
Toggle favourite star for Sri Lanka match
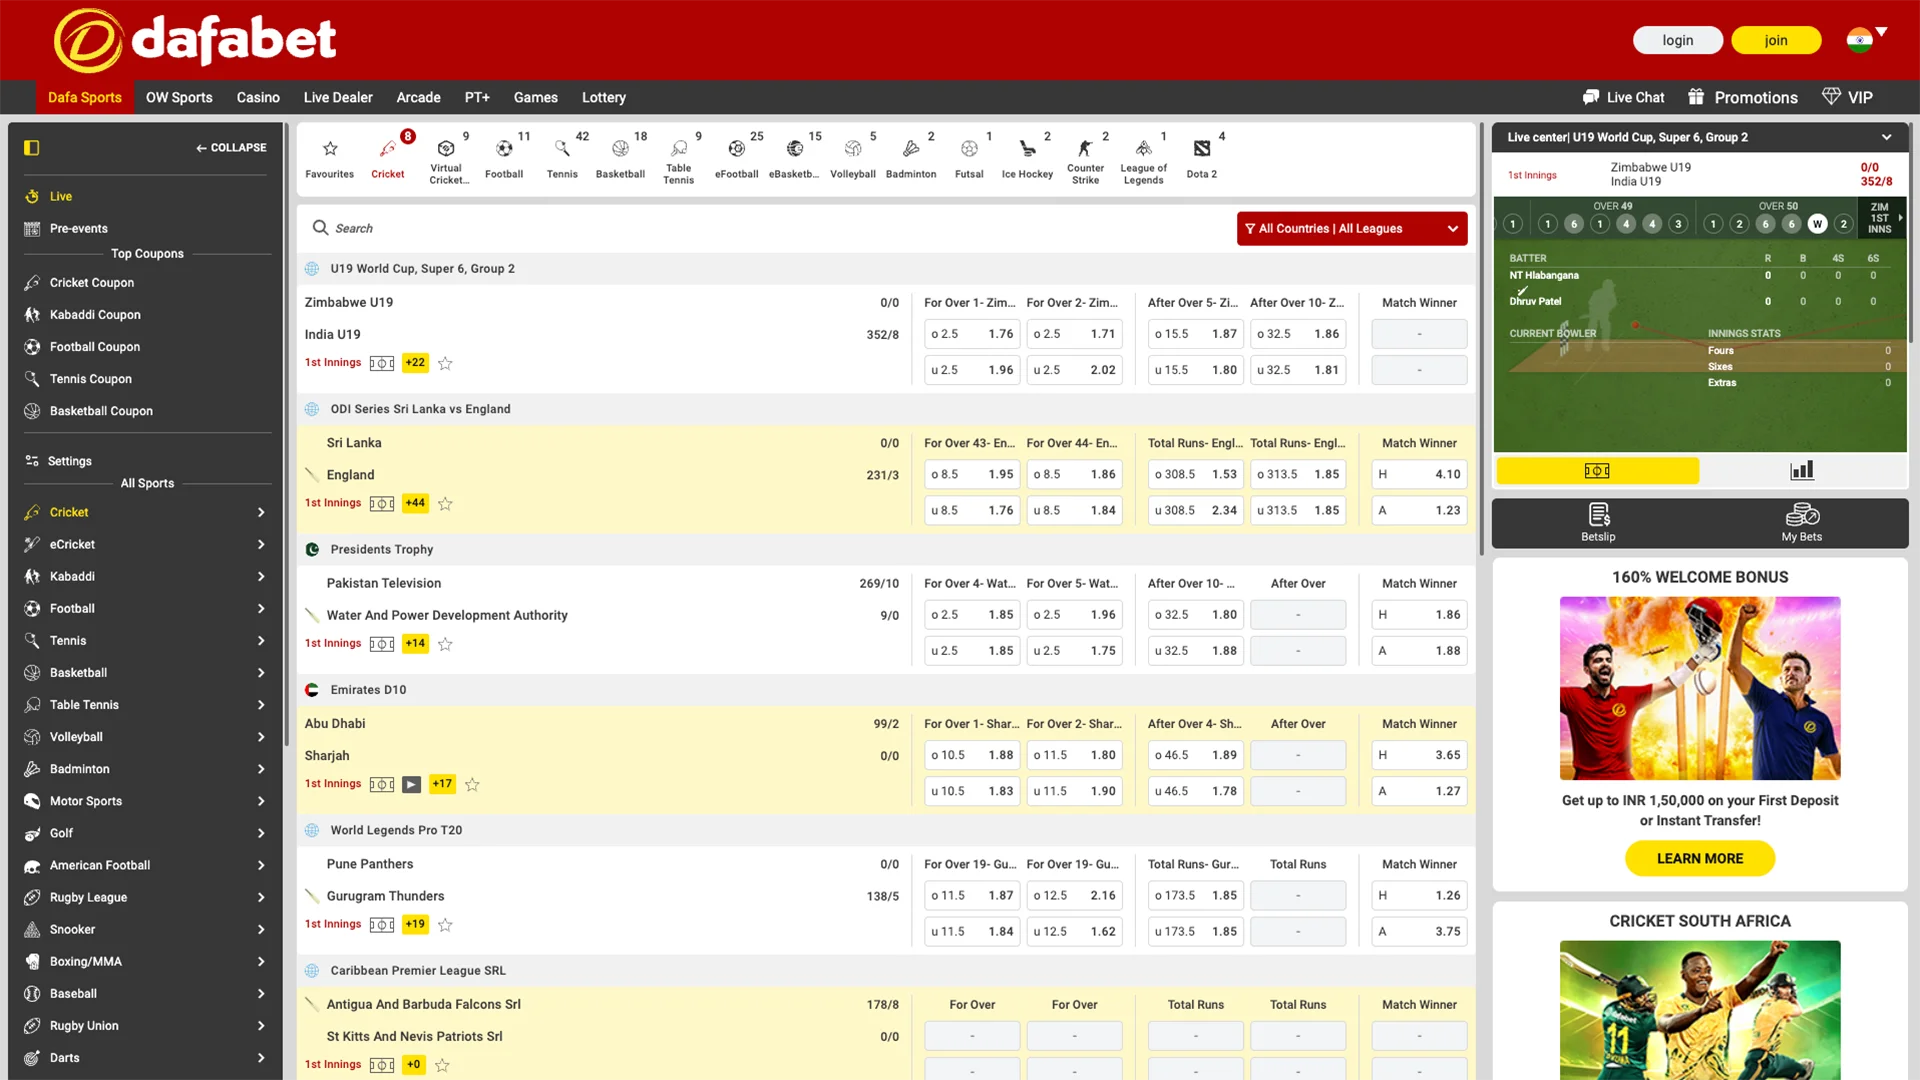coord(445,504)
